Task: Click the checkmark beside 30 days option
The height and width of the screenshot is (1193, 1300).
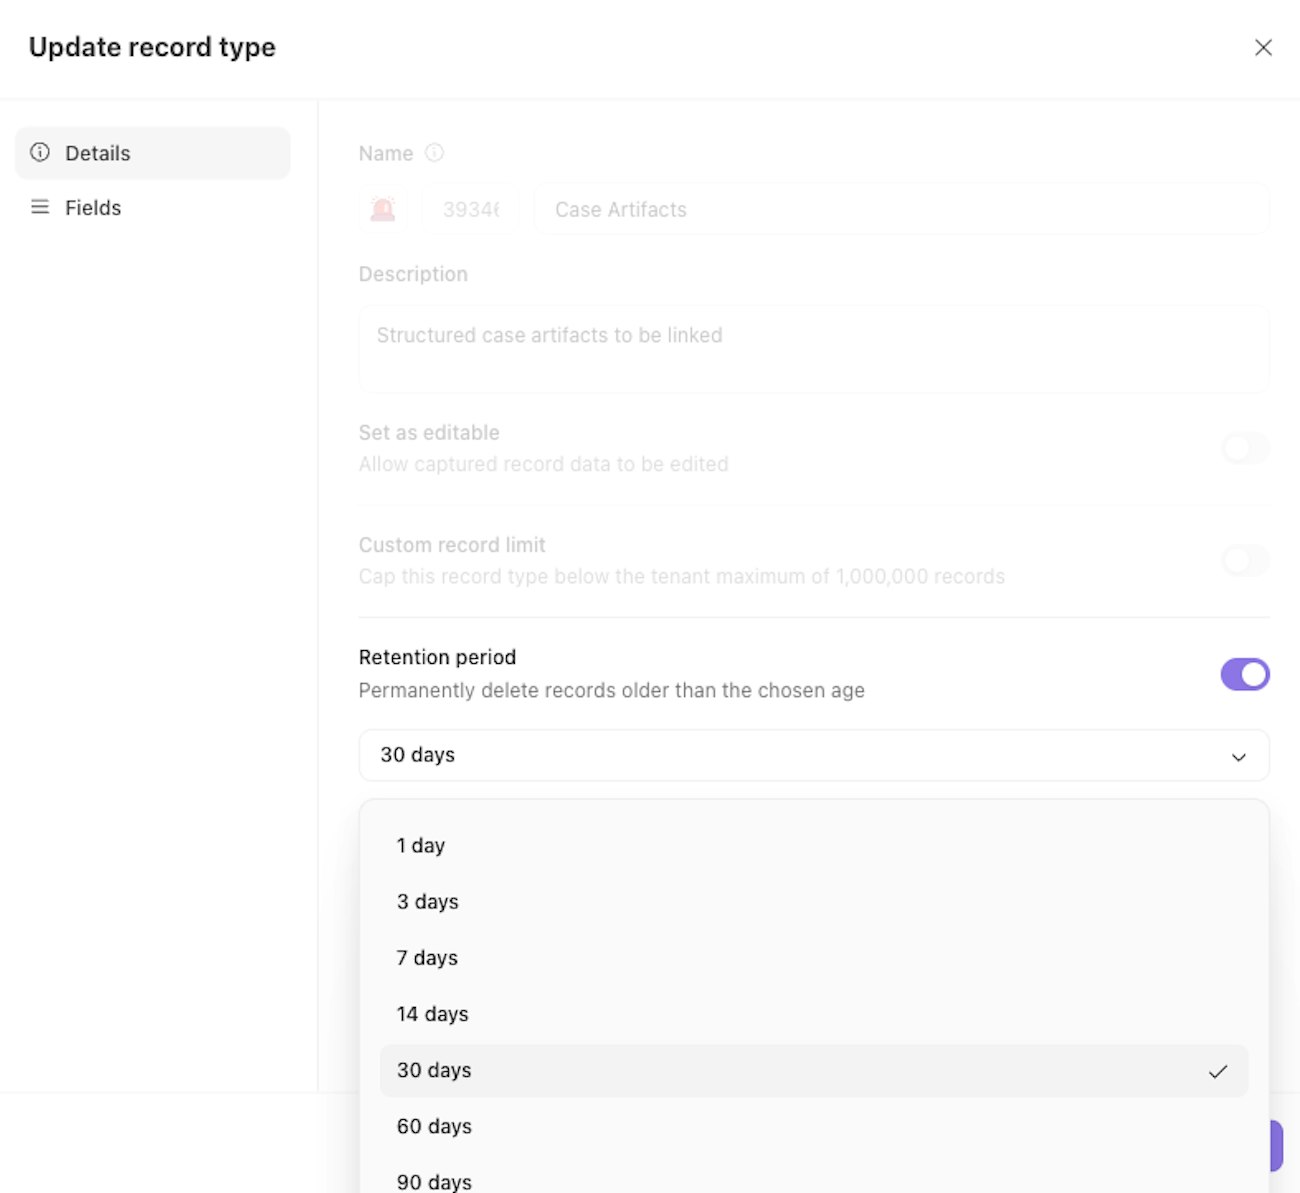Action: 1217,1071
